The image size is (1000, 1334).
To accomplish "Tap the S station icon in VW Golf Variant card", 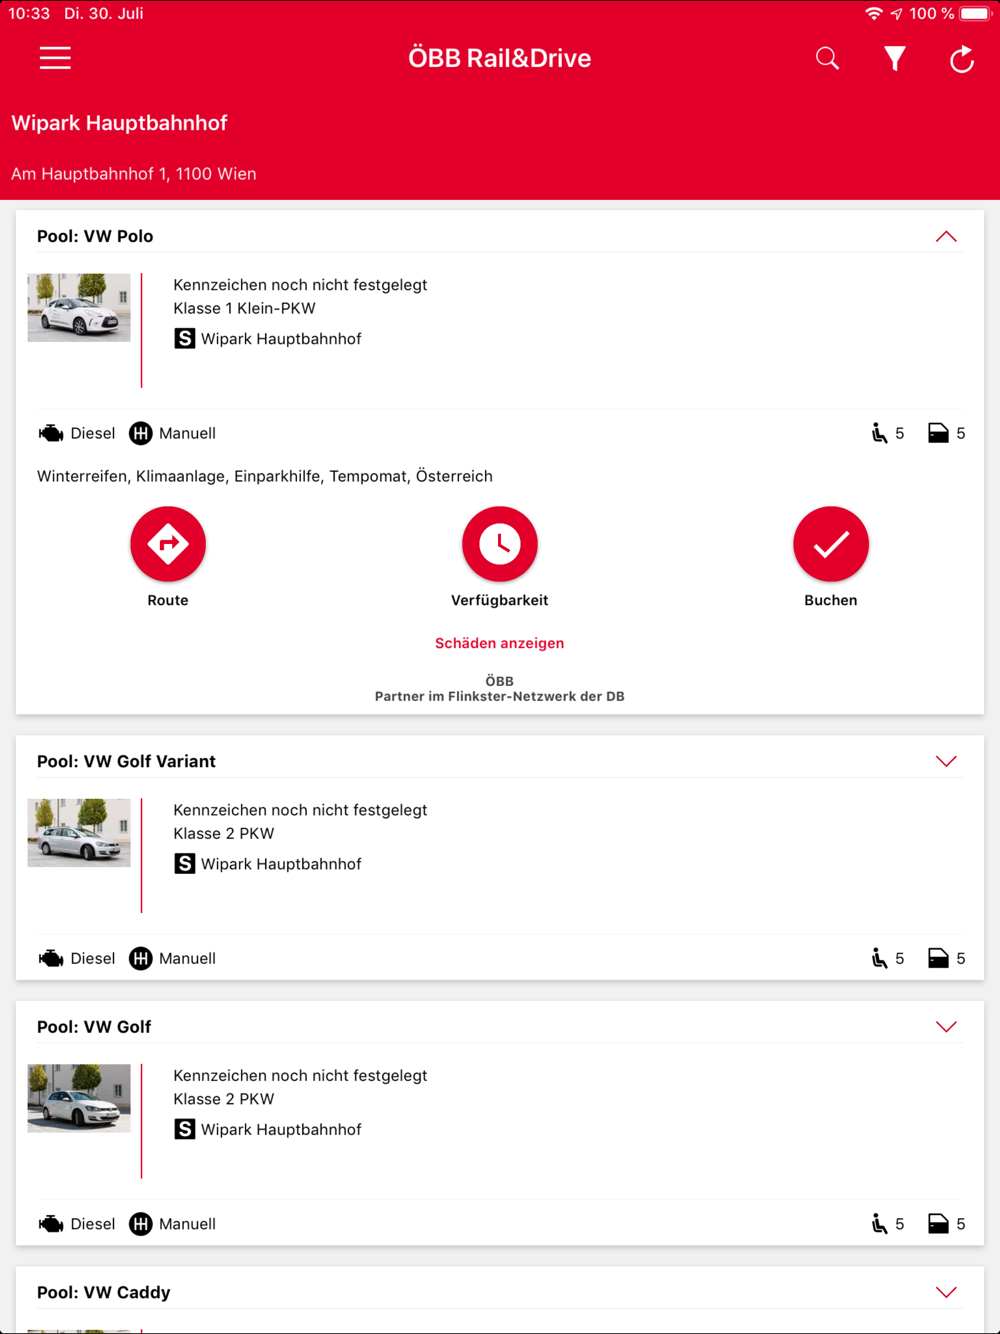I will [x=185, y=864].
